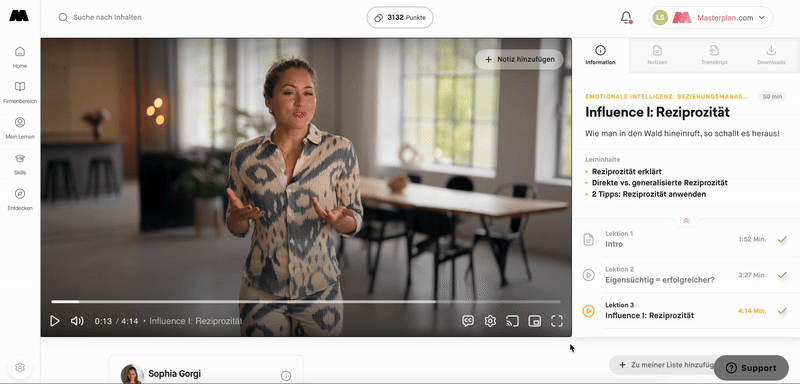Open the settings gear in sidebar bottom

pyautogui.click(x=20, y=367)
